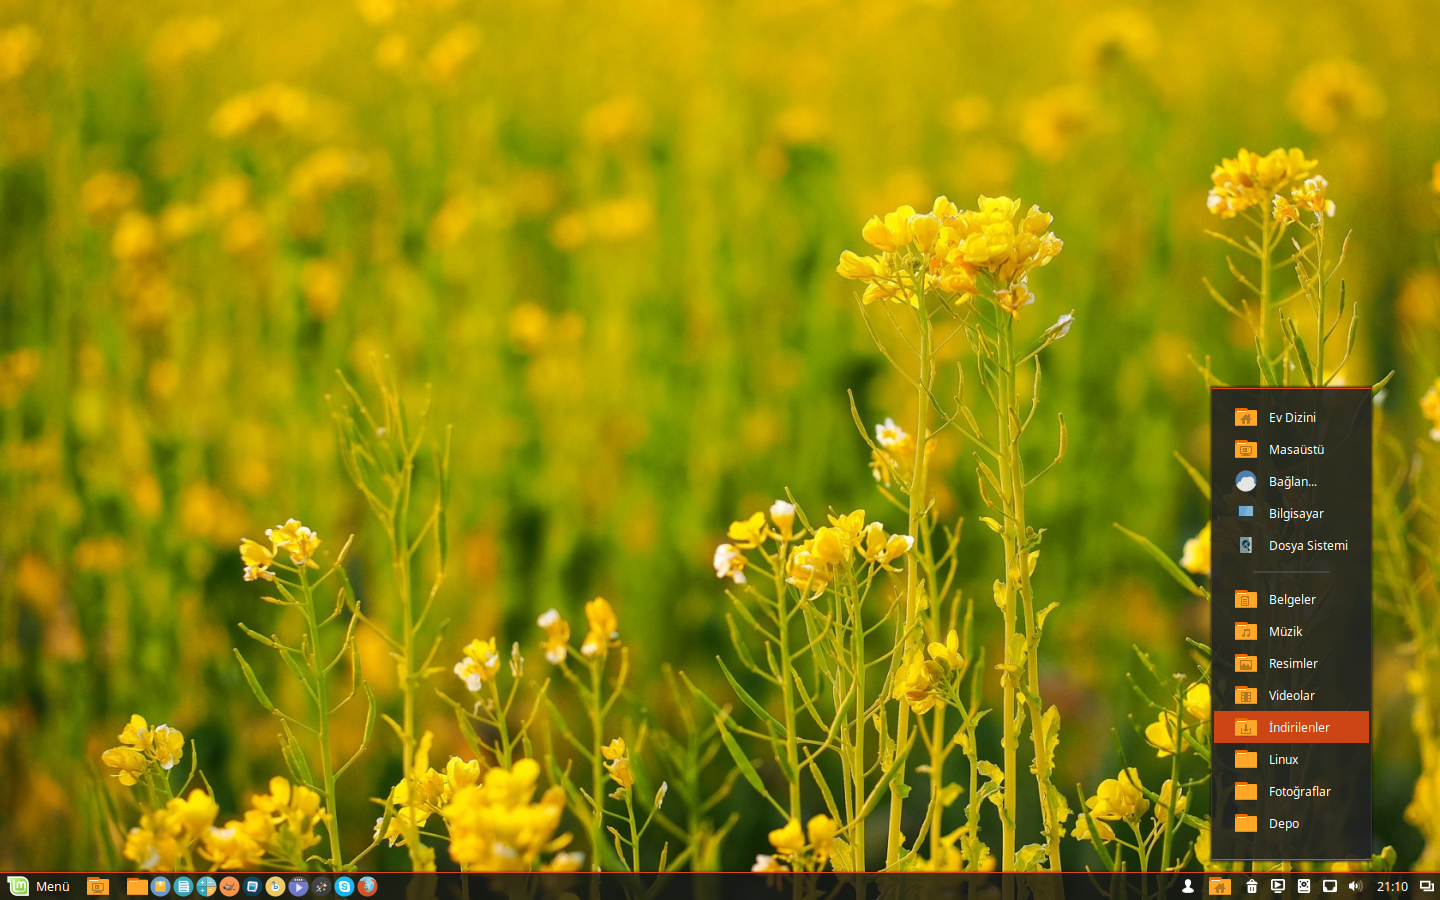1440x900 pixels.
Task: Open the calculator icon in the panel
Action: (x=206, y=886)
